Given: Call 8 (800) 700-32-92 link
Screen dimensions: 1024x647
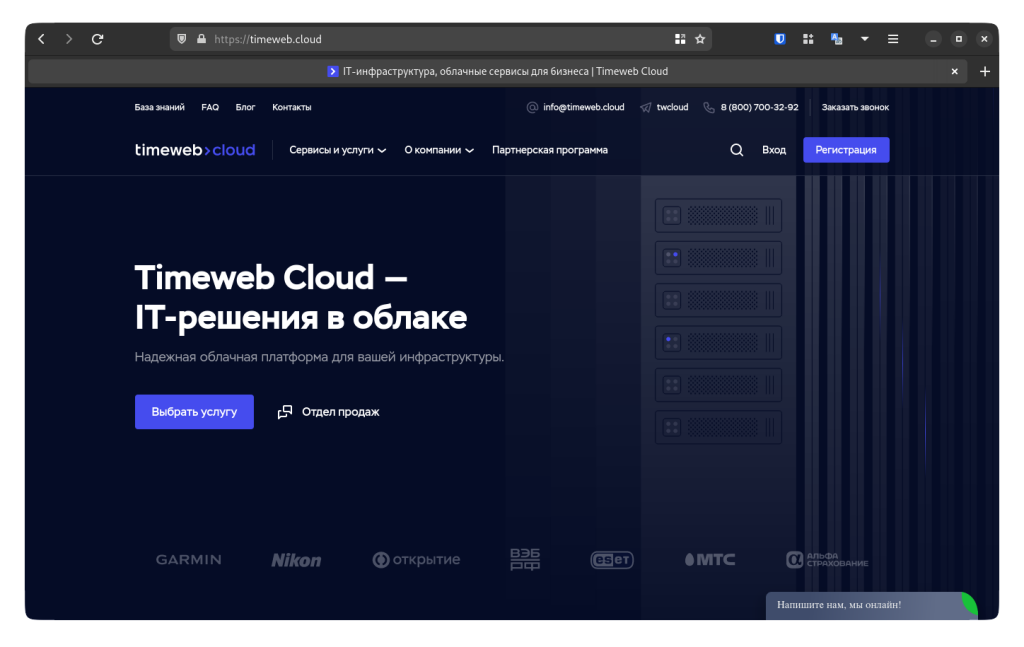Looking at the screenshot, I should point(751,107).
